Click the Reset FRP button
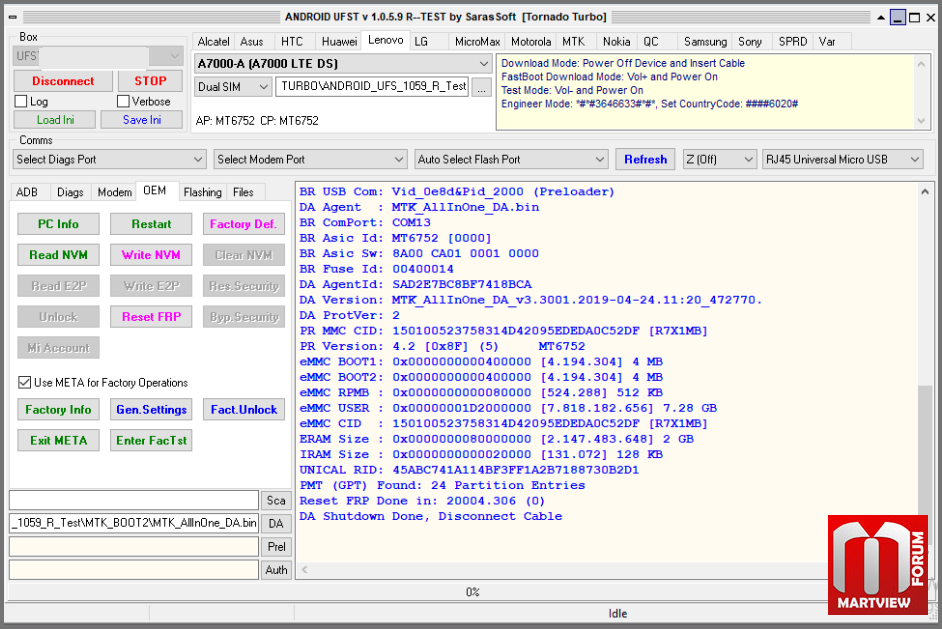The width and height of the screenshot is (942, 629). point(151,317)
